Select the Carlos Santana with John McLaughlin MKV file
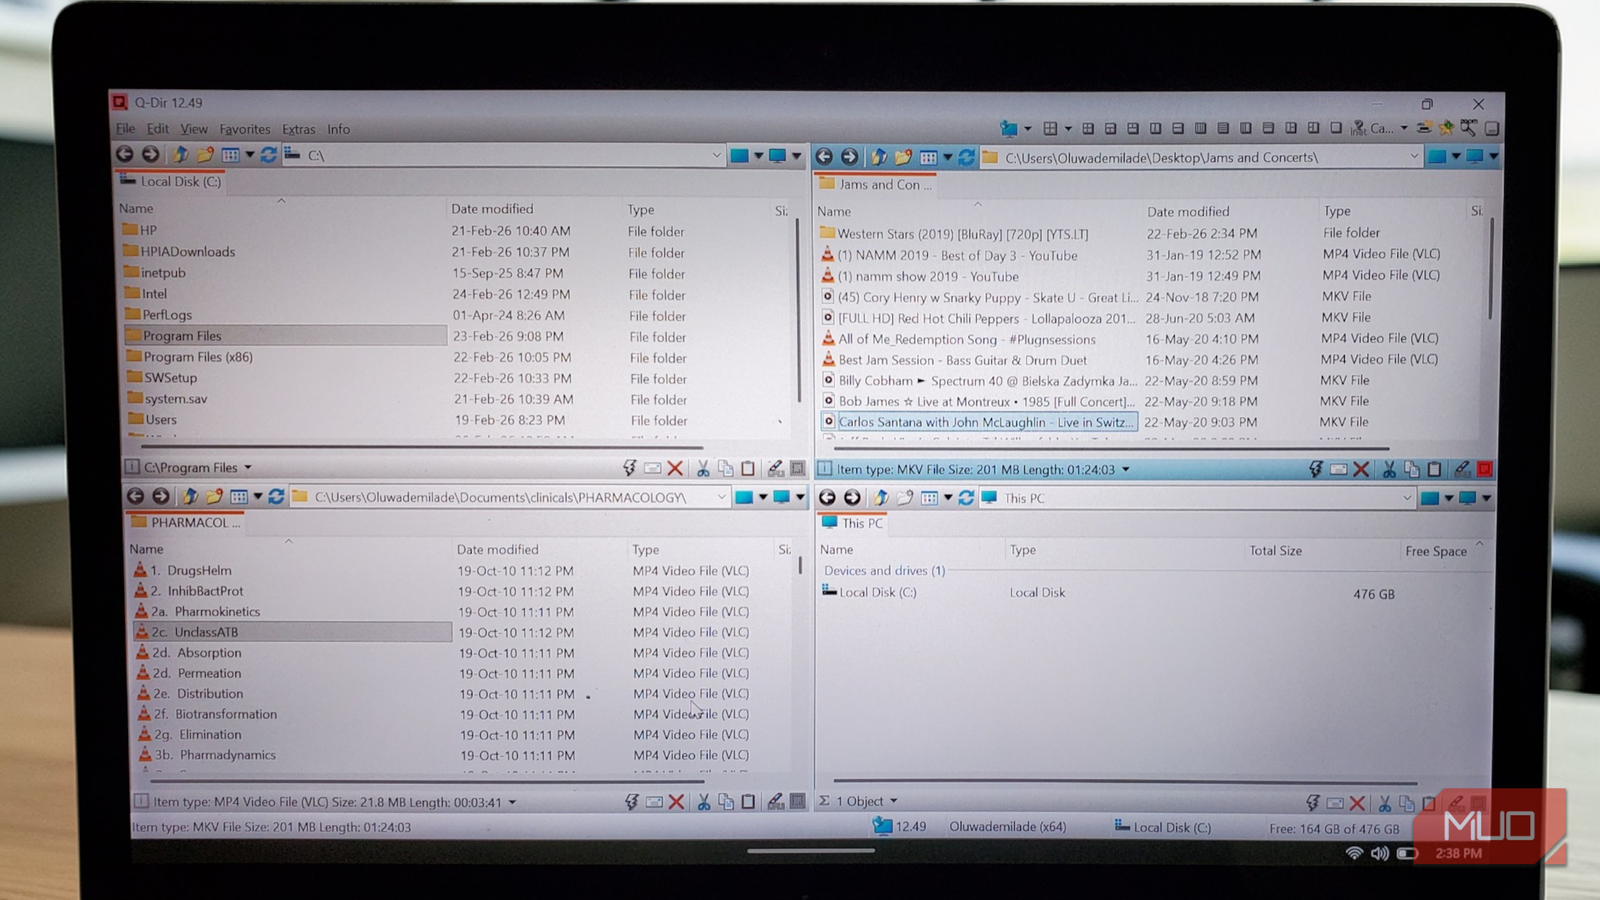Image resolution: width=1600 pixels, height=900 pixels. pos(980,422)
